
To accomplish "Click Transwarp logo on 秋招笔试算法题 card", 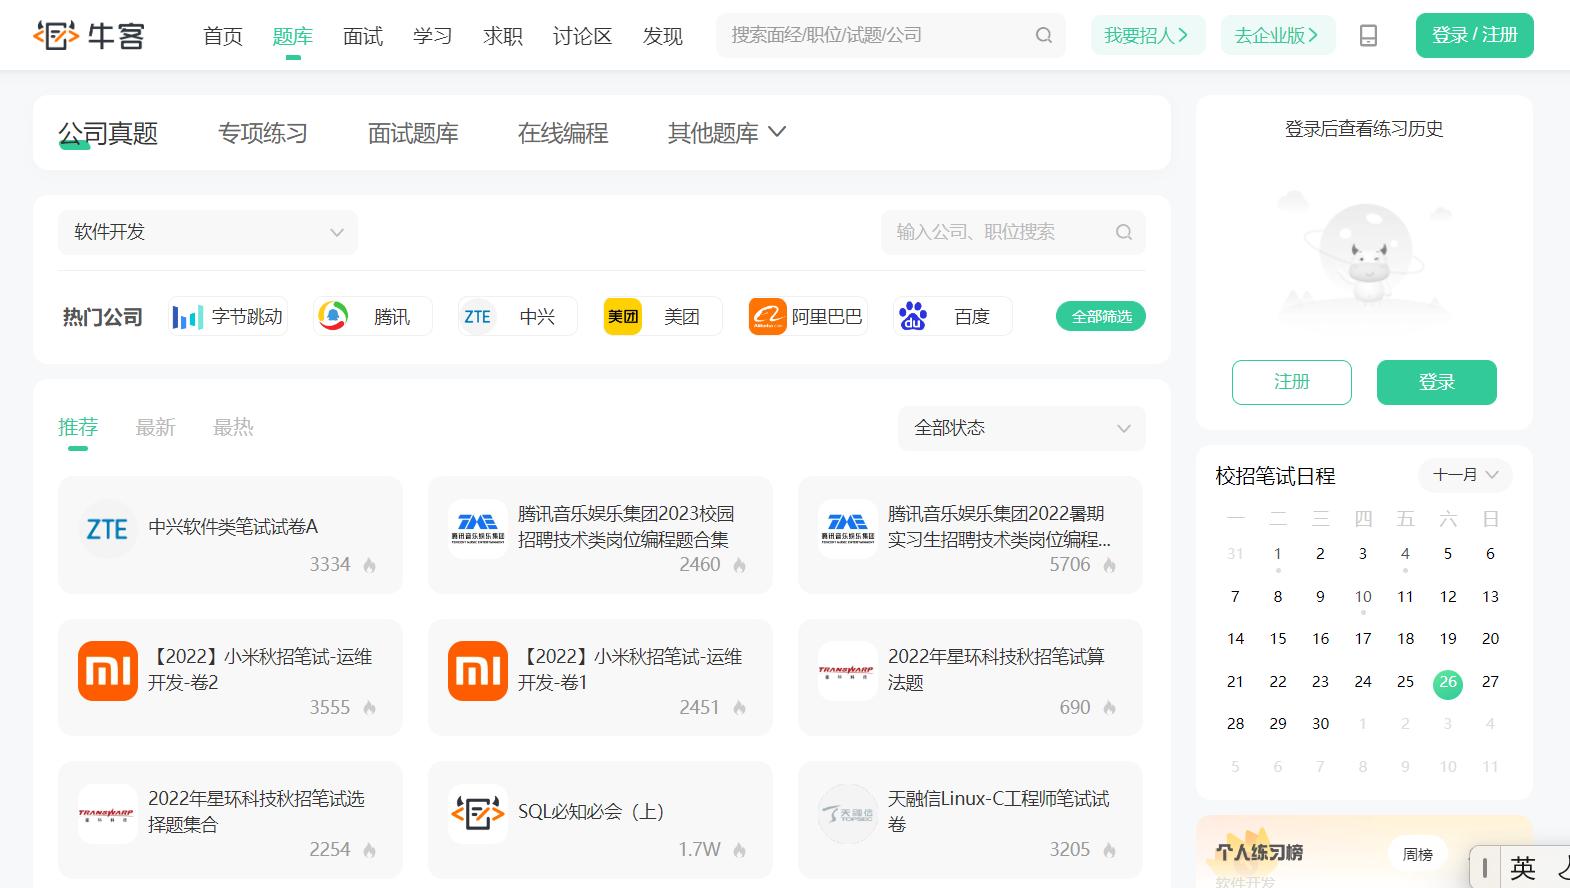I will pos(847,671).
